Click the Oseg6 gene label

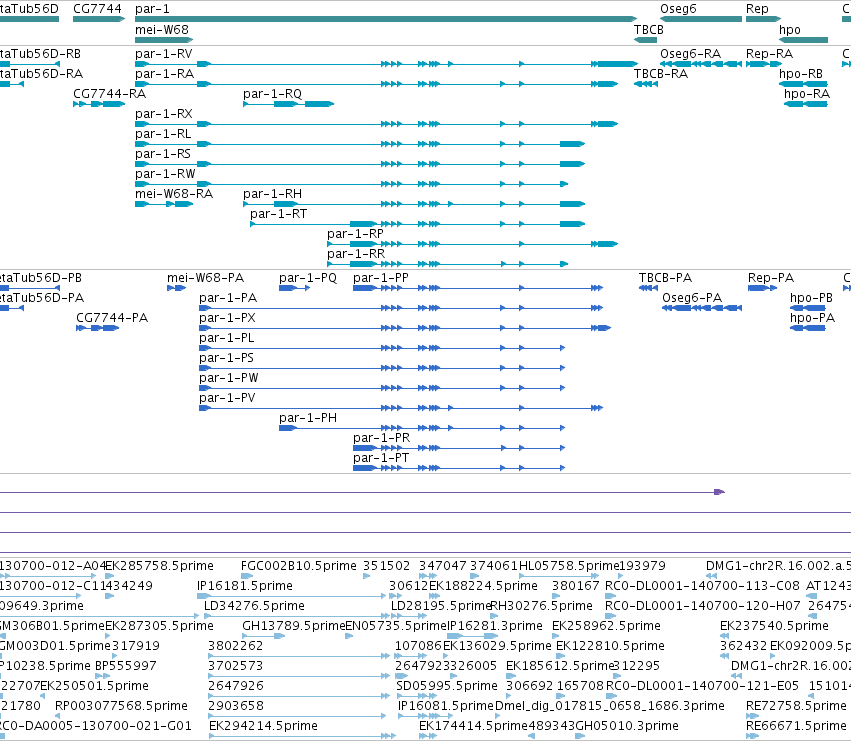pyautogui.click(x=678, y=9)
